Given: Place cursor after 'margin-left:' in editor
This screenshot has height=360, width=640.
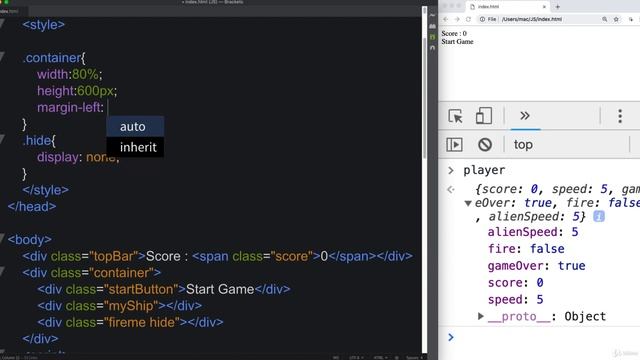Looking at the screenshot, I should (108, 108).
